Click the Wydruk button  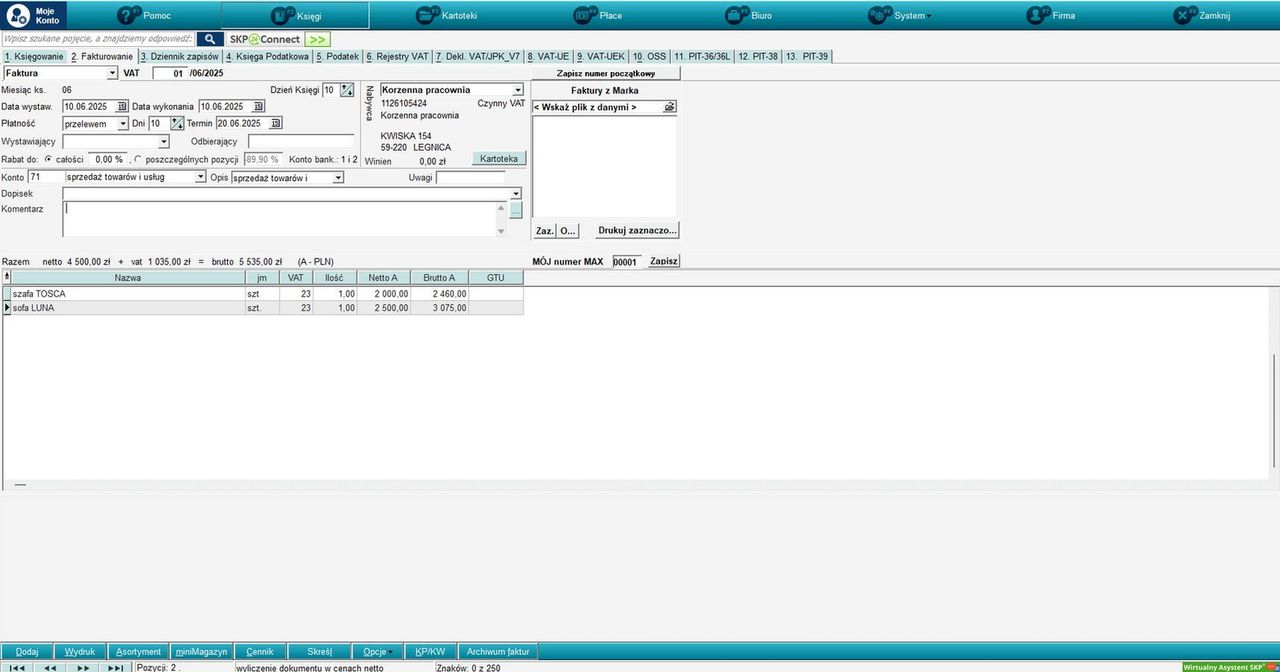coord(79,651)
